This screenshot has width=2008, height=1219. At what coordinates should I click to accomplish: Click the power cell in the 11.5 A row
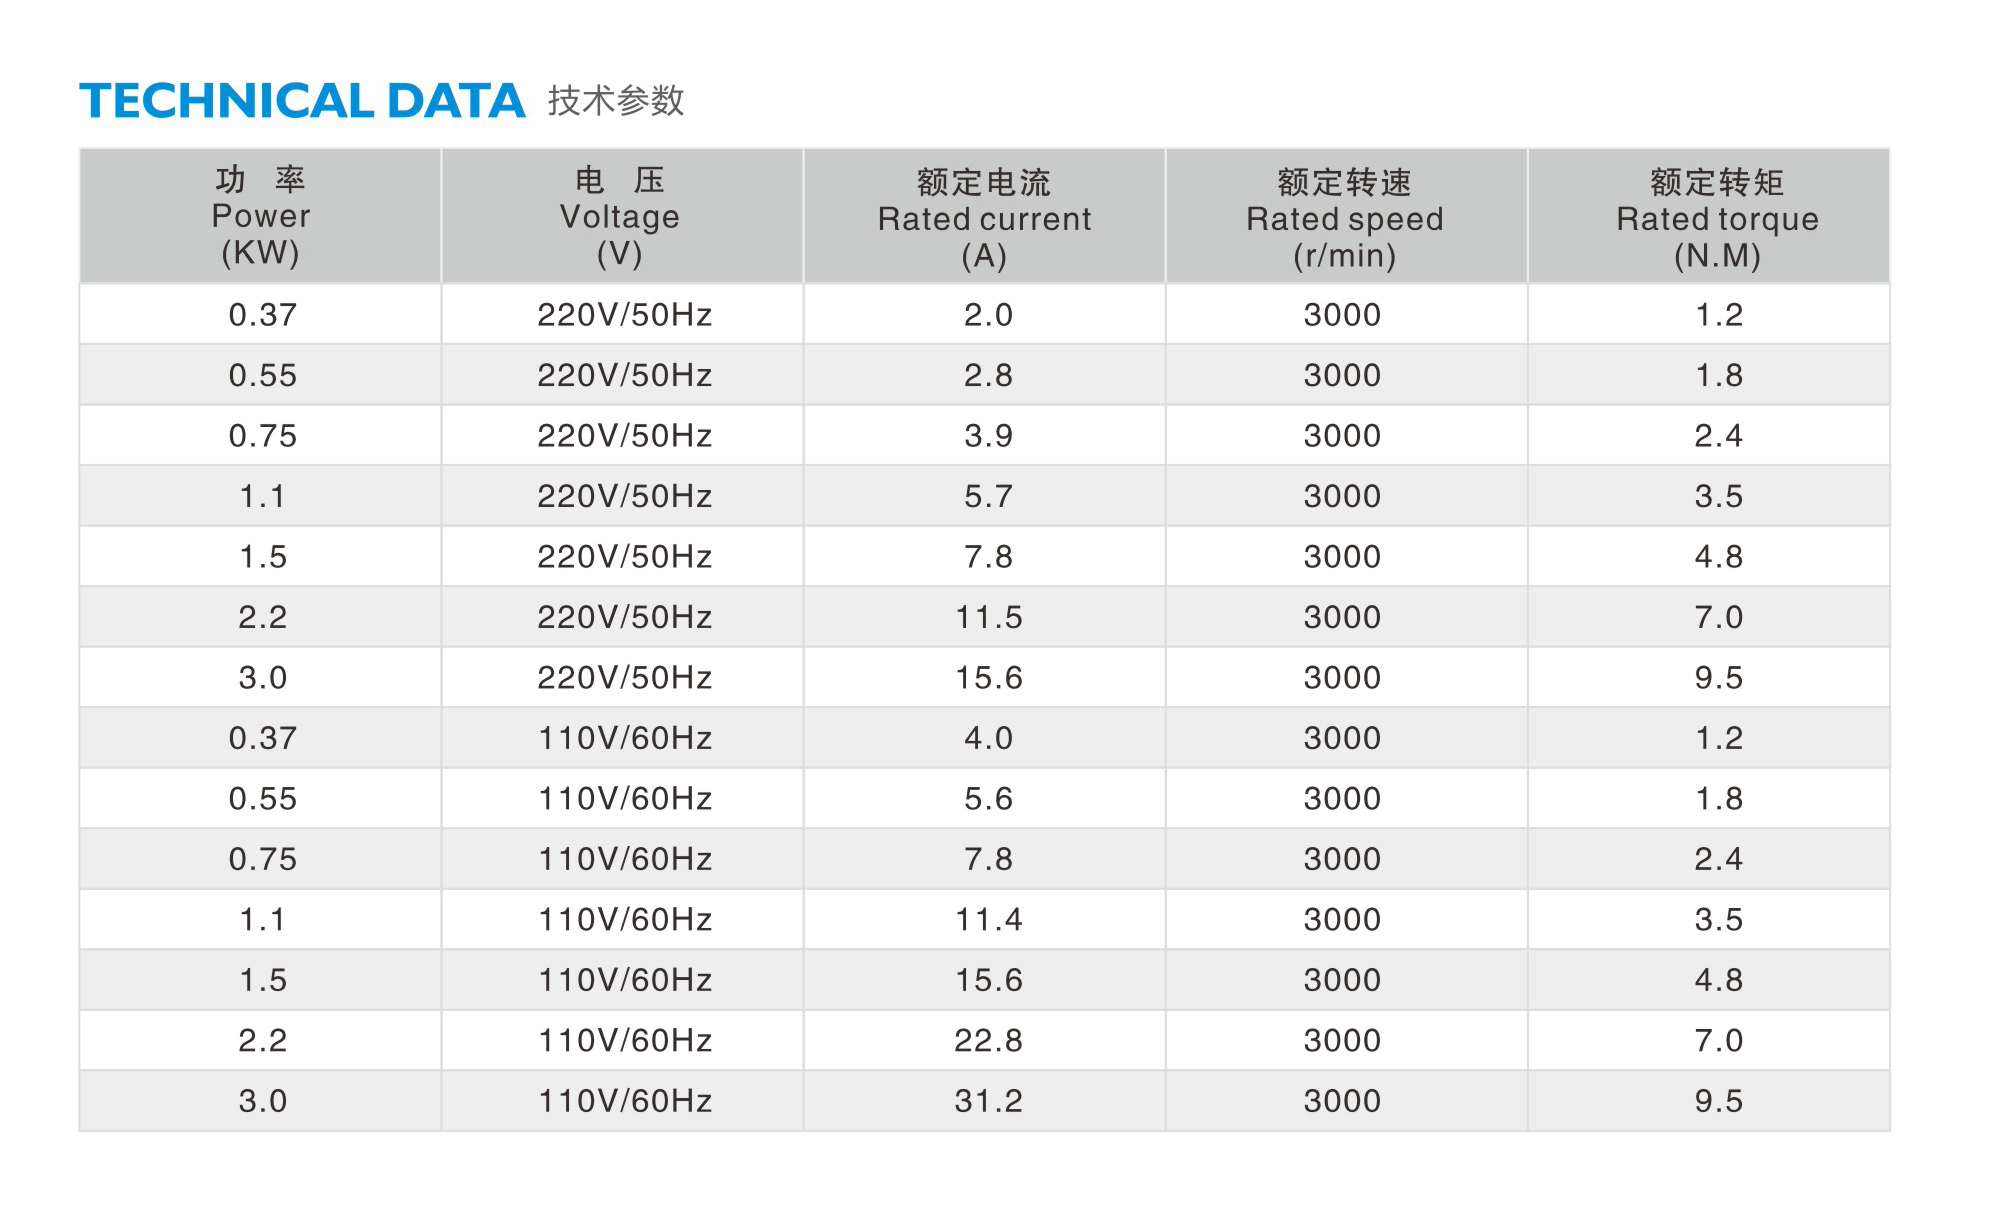pos(260,617)
